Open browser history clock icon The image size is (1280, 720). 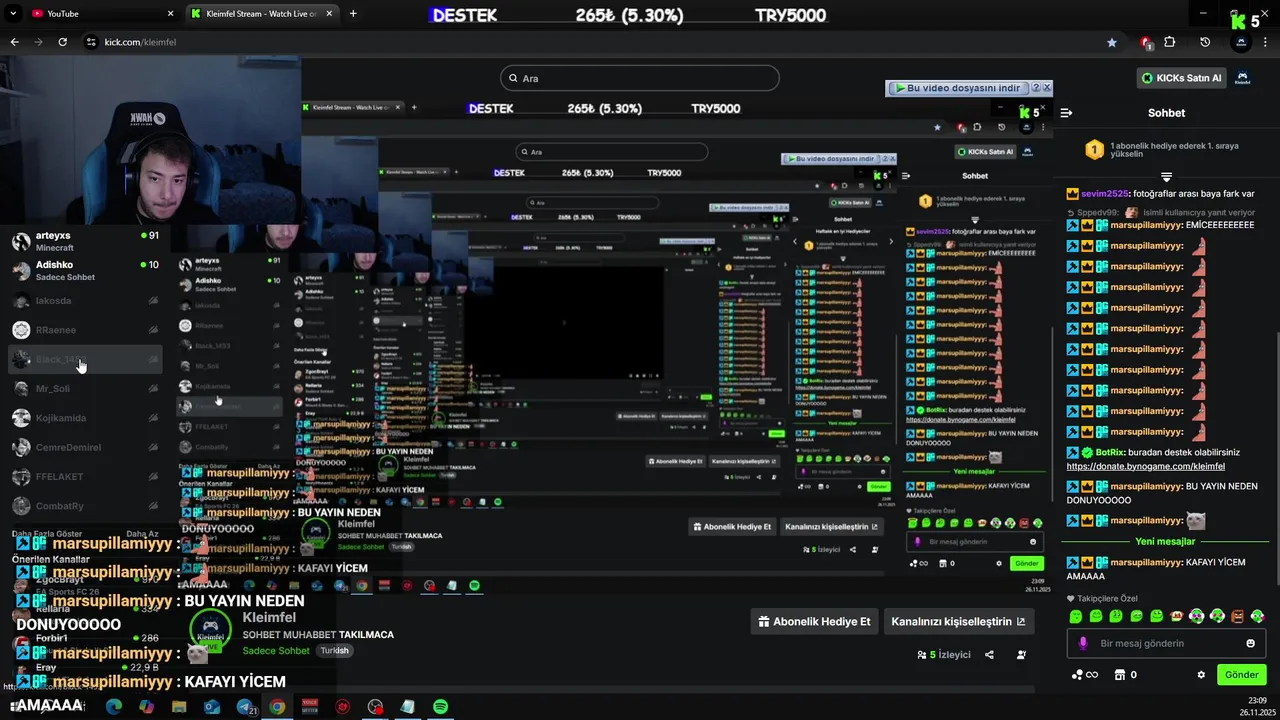click(x=1205, y=42)
